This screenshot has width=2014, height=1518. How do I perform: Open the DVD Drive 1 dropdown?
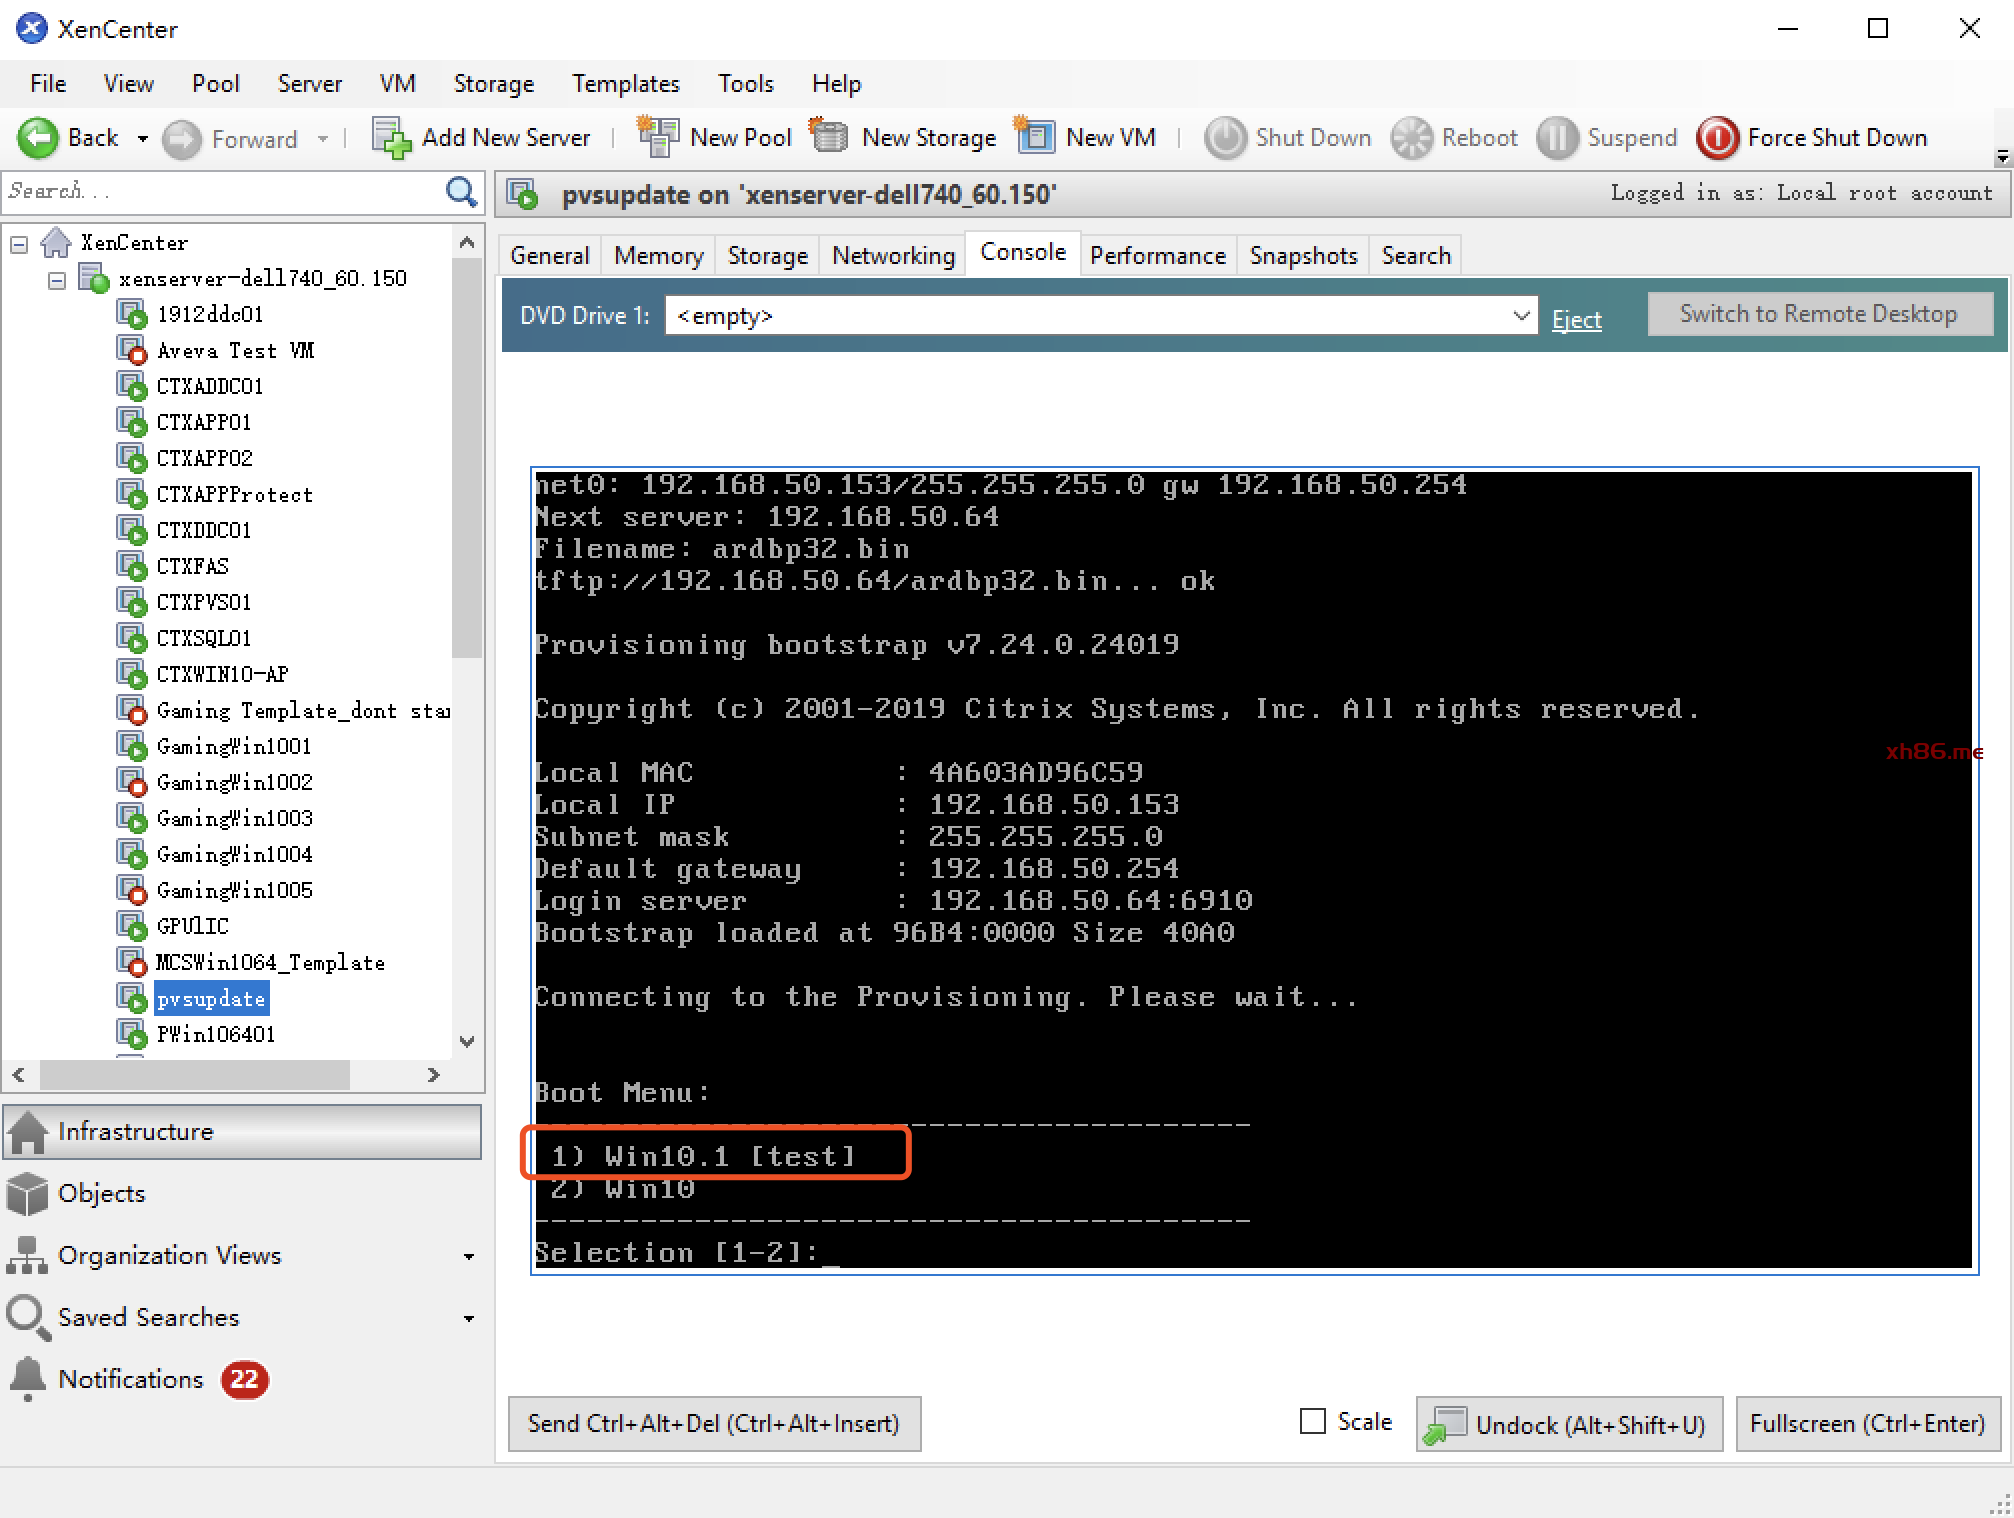[1520, 316]
